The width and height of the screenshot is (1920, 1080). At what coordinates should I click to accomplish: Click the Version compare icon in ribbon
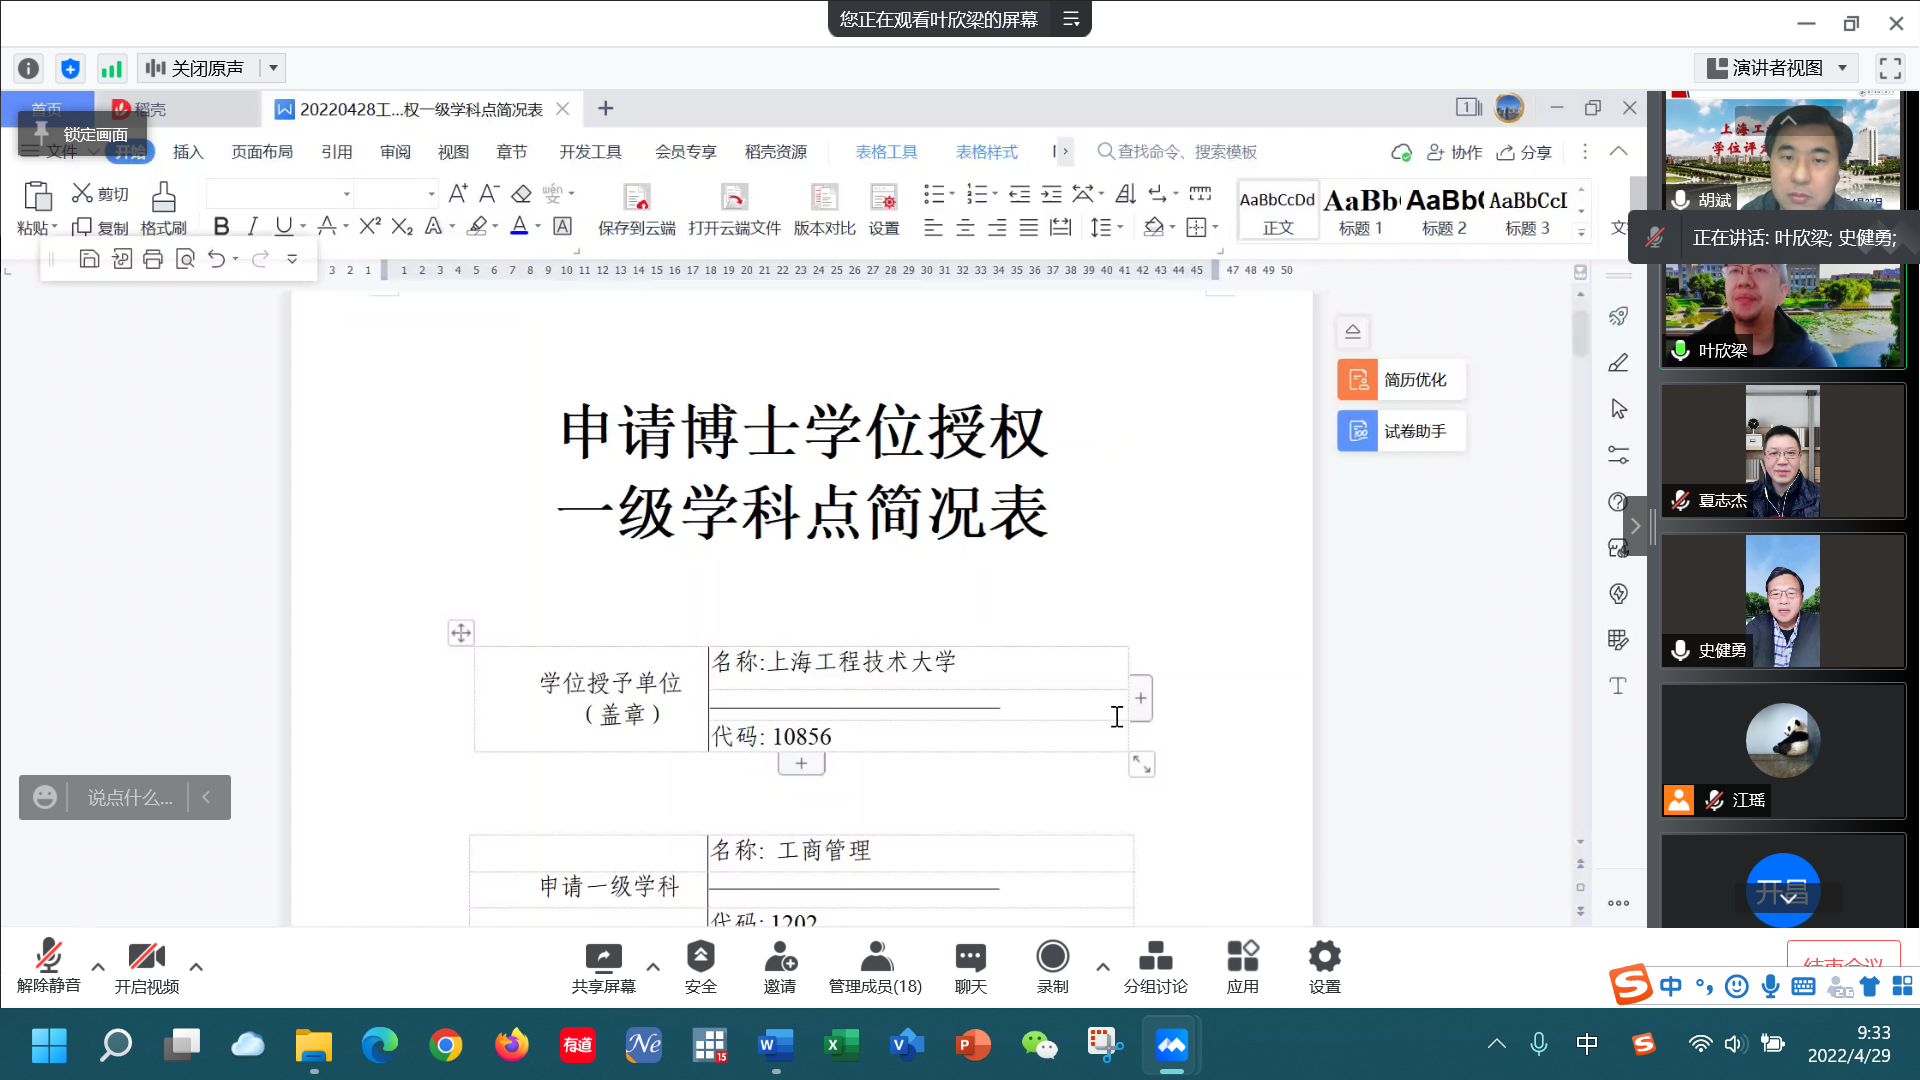[x=824, y=197]
